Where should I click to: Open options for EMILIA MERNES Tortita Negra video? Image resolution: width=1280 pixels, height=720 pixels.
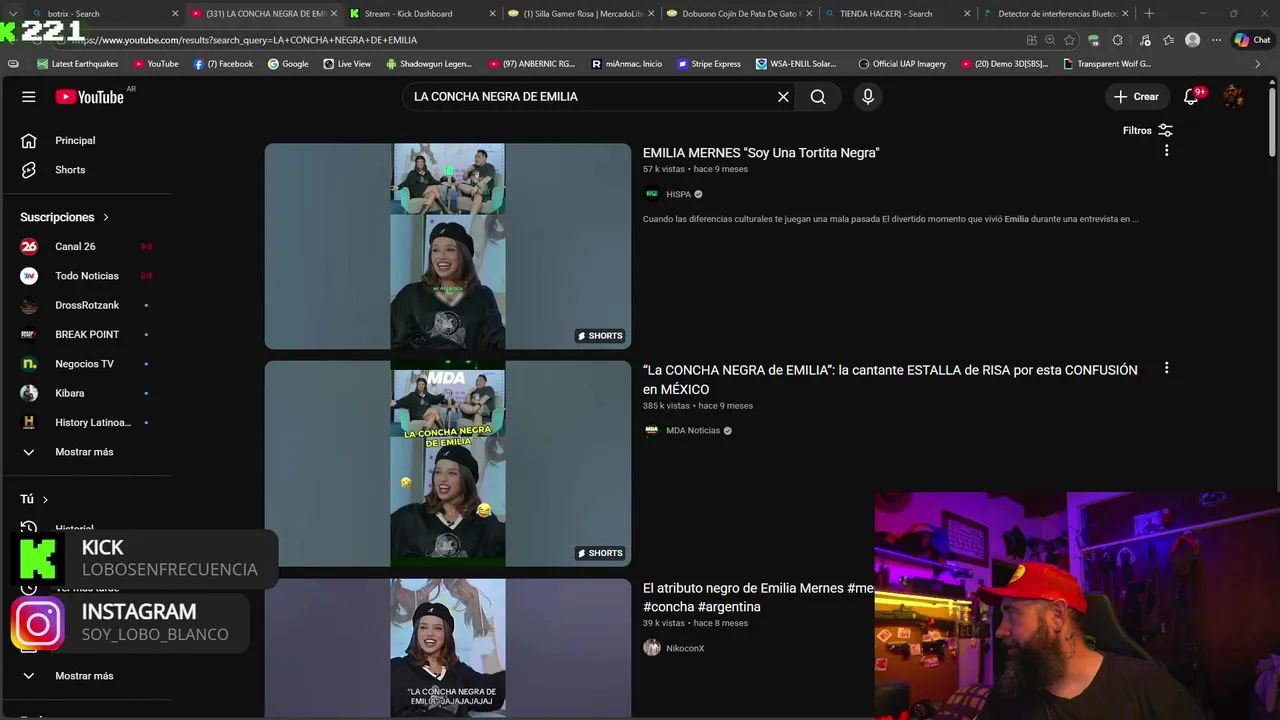tap(1166, 151)
